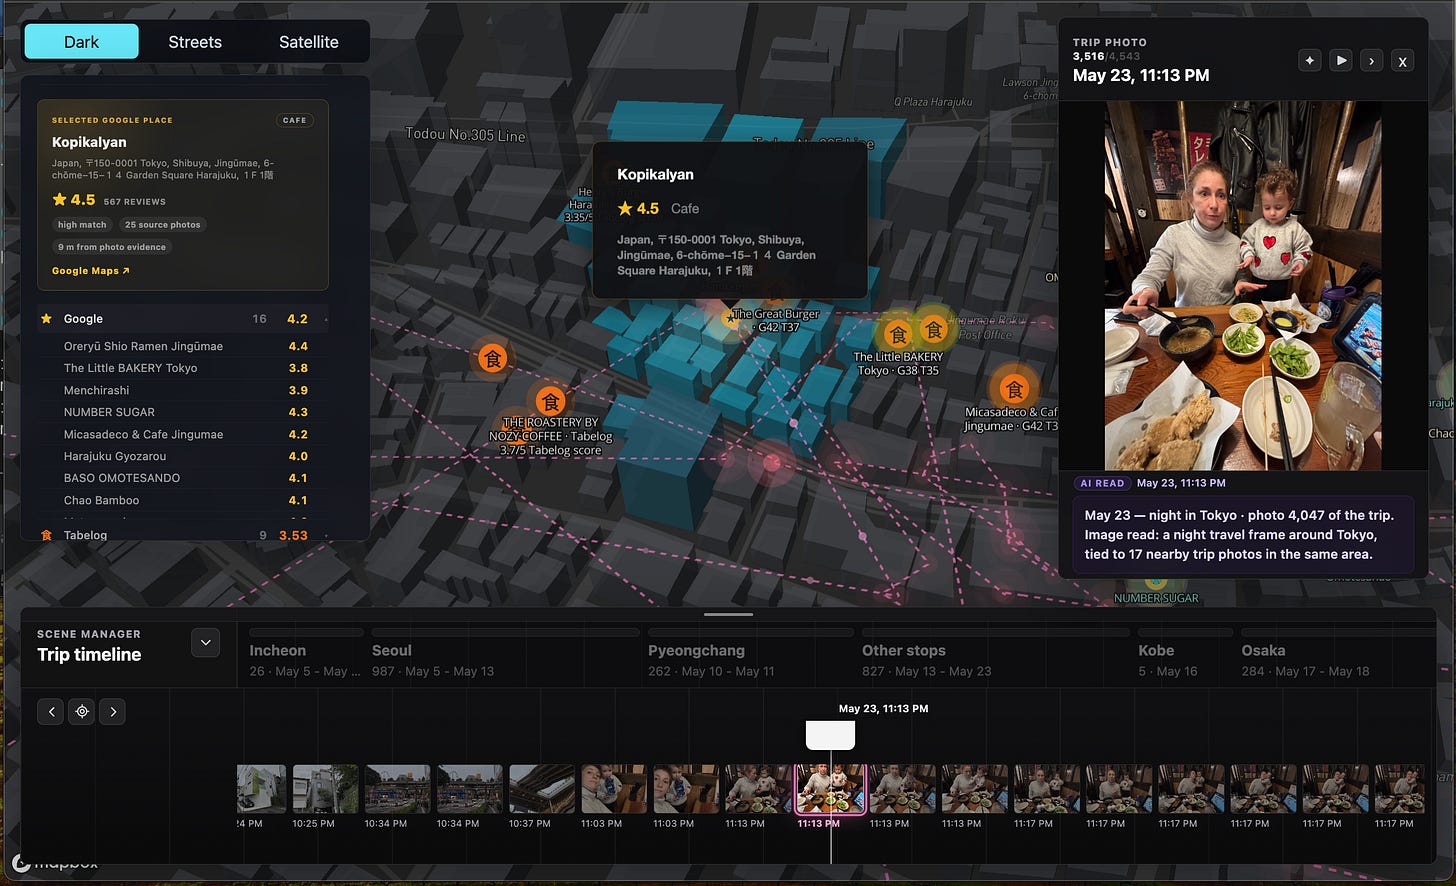Click the trip photo of the dinner table
1456x886 pixels.
coord(1243,285)
